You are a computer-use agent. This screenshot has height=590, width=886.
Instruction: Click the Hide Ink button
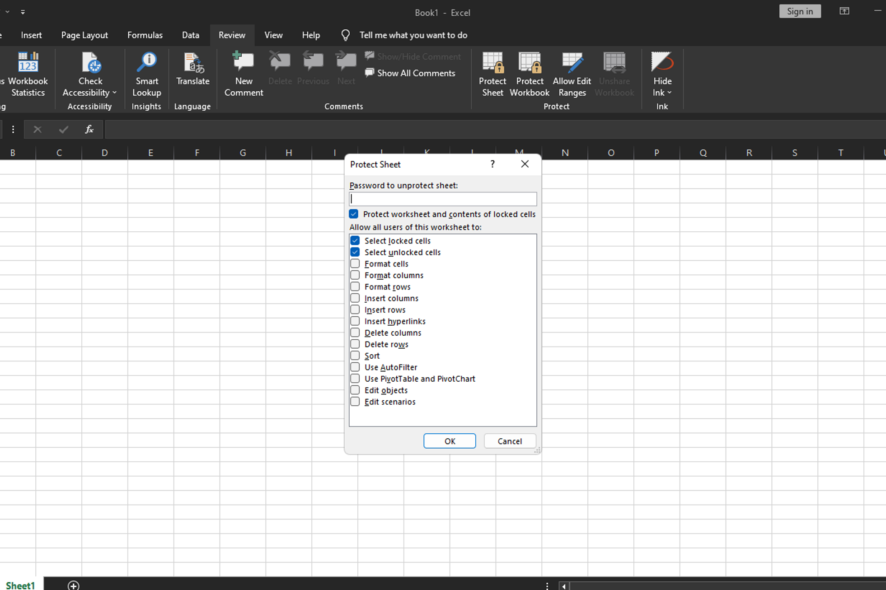coord(662,75)
